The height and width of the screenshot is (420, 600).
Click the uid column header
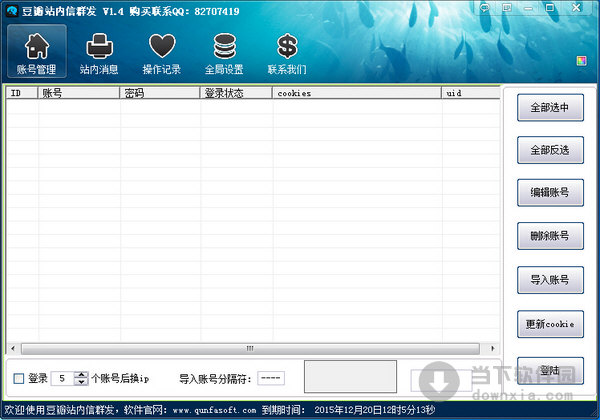click(x=471, y=93)
